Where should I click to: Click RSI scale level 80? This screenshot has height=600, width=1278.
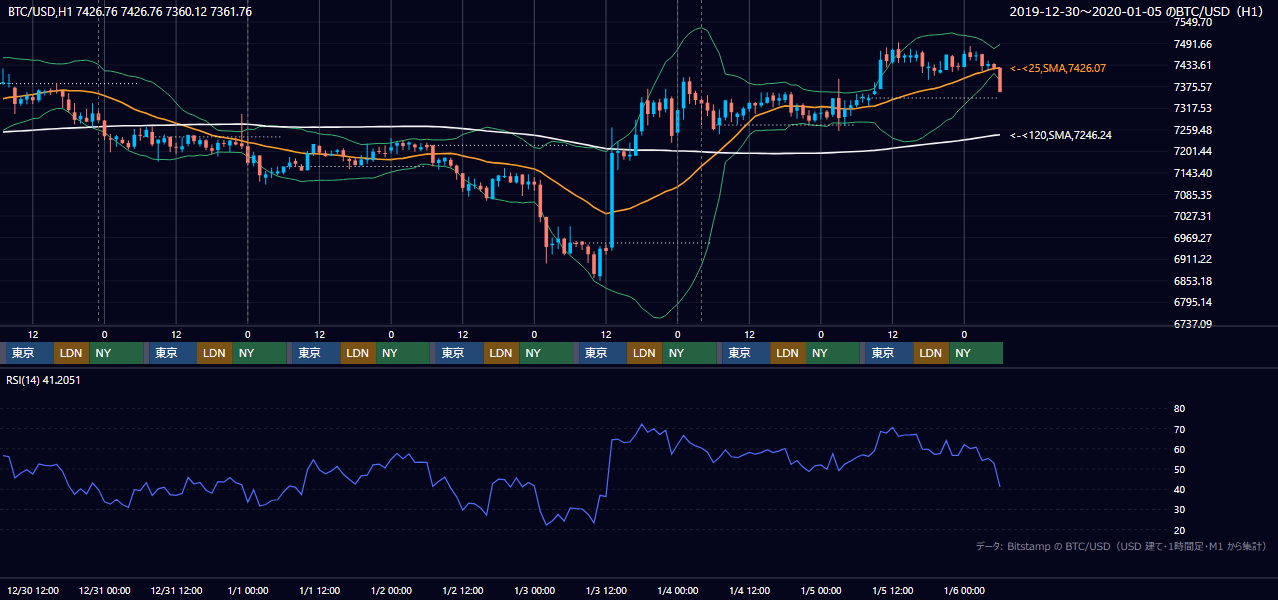(x=1179, y=409)
